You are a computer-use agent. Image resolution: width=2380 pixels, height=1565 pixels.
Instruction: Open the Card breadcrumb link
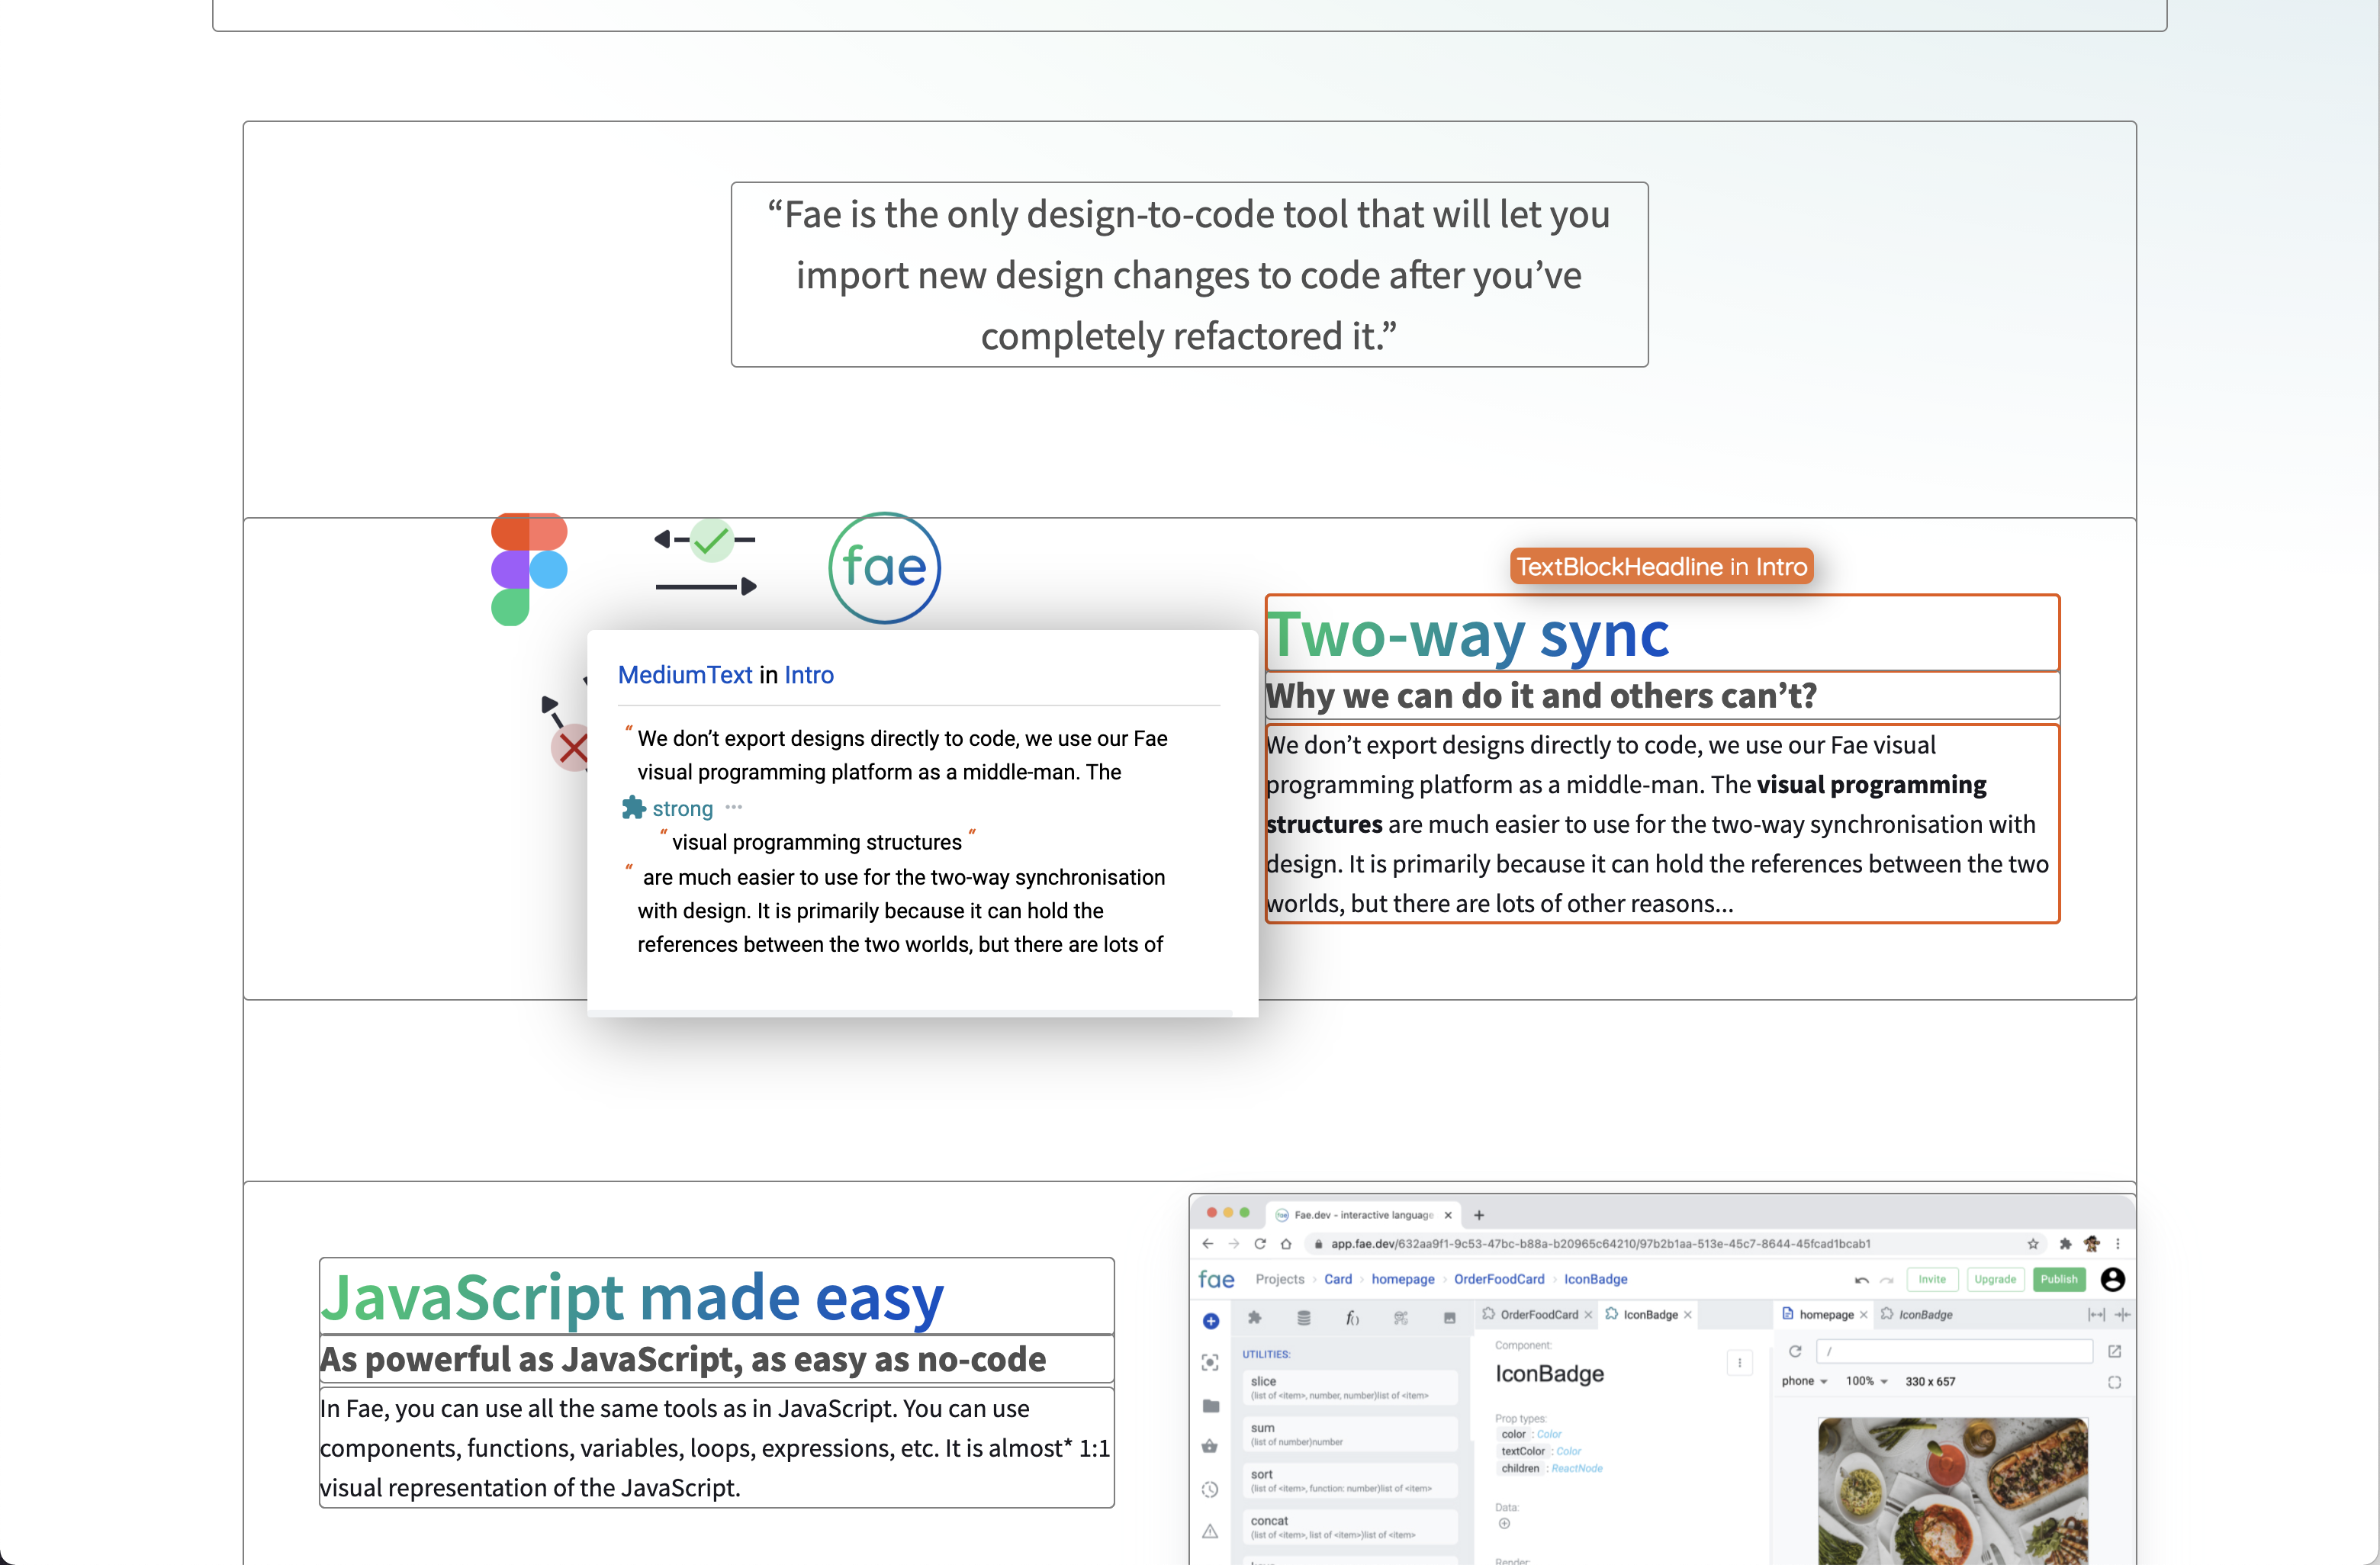(x=1338, y=1279)
